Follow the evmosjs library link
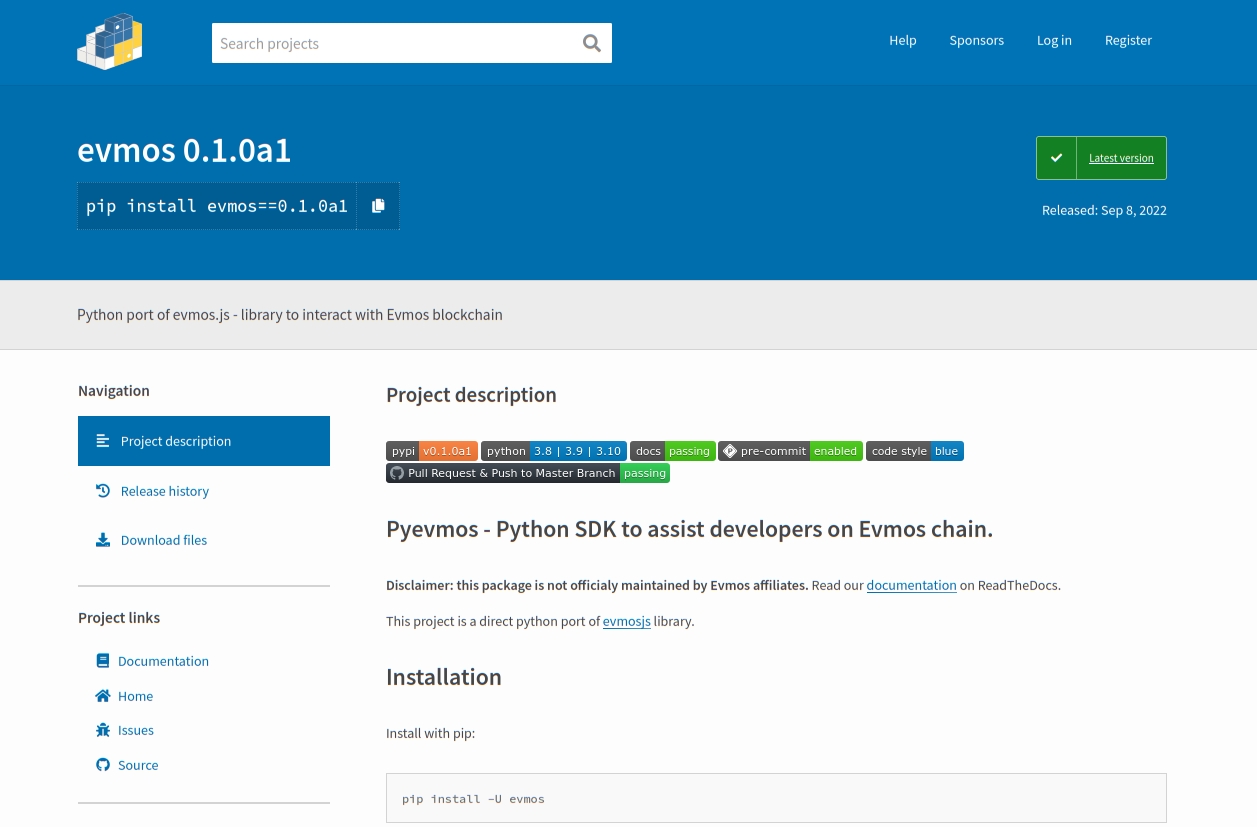Image resolution: width=1257 pixels, height=827 pixels. 626,621
